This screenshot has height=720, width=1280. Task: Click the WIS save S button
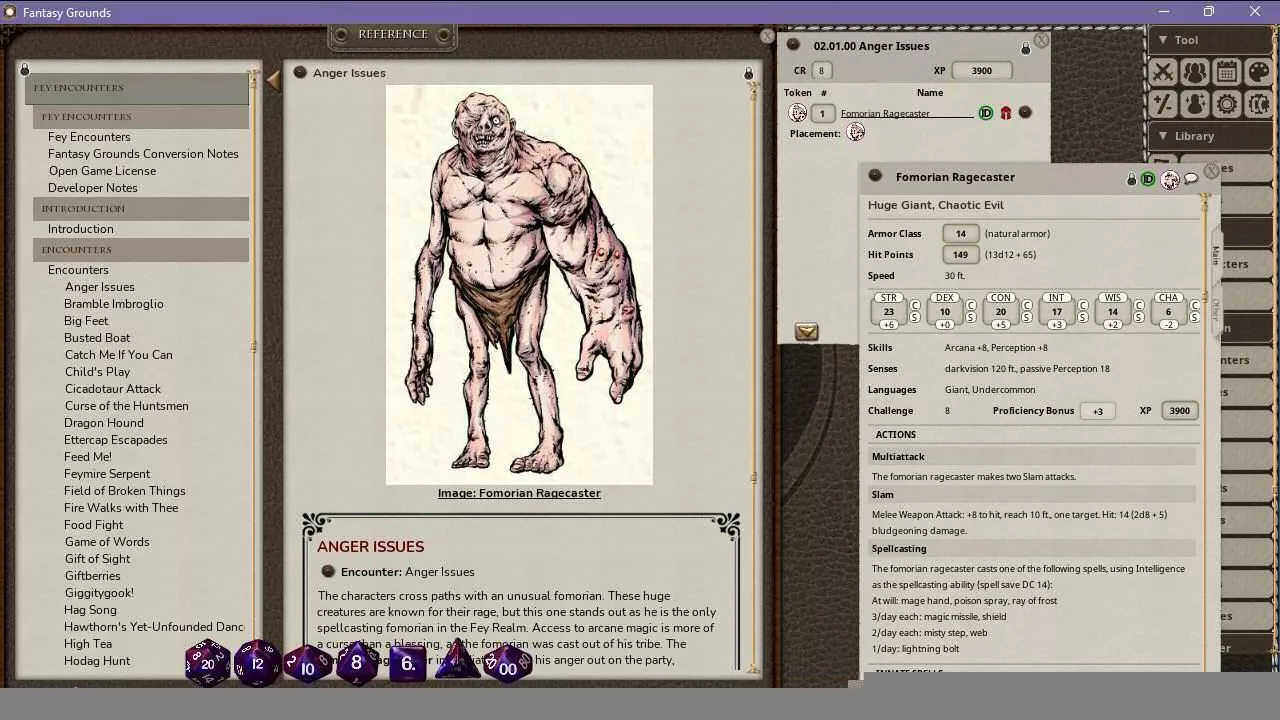[x=1139, y=318]
